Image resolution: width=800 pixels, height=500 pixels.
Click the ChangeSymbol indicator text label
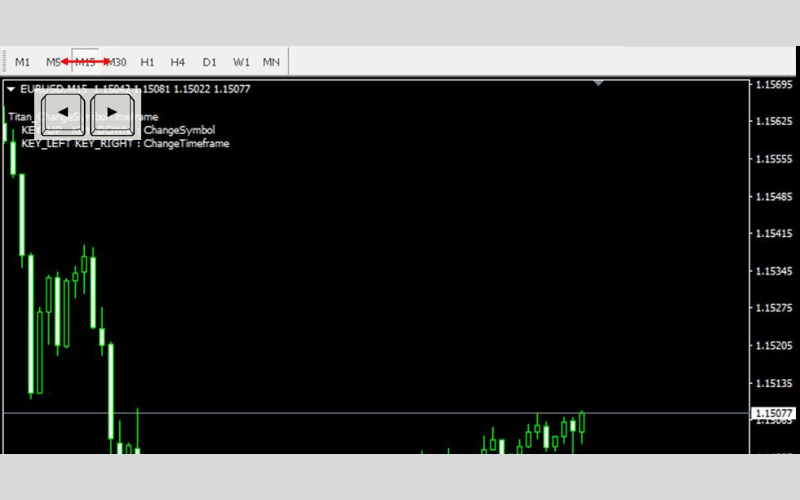click(179, 130)
